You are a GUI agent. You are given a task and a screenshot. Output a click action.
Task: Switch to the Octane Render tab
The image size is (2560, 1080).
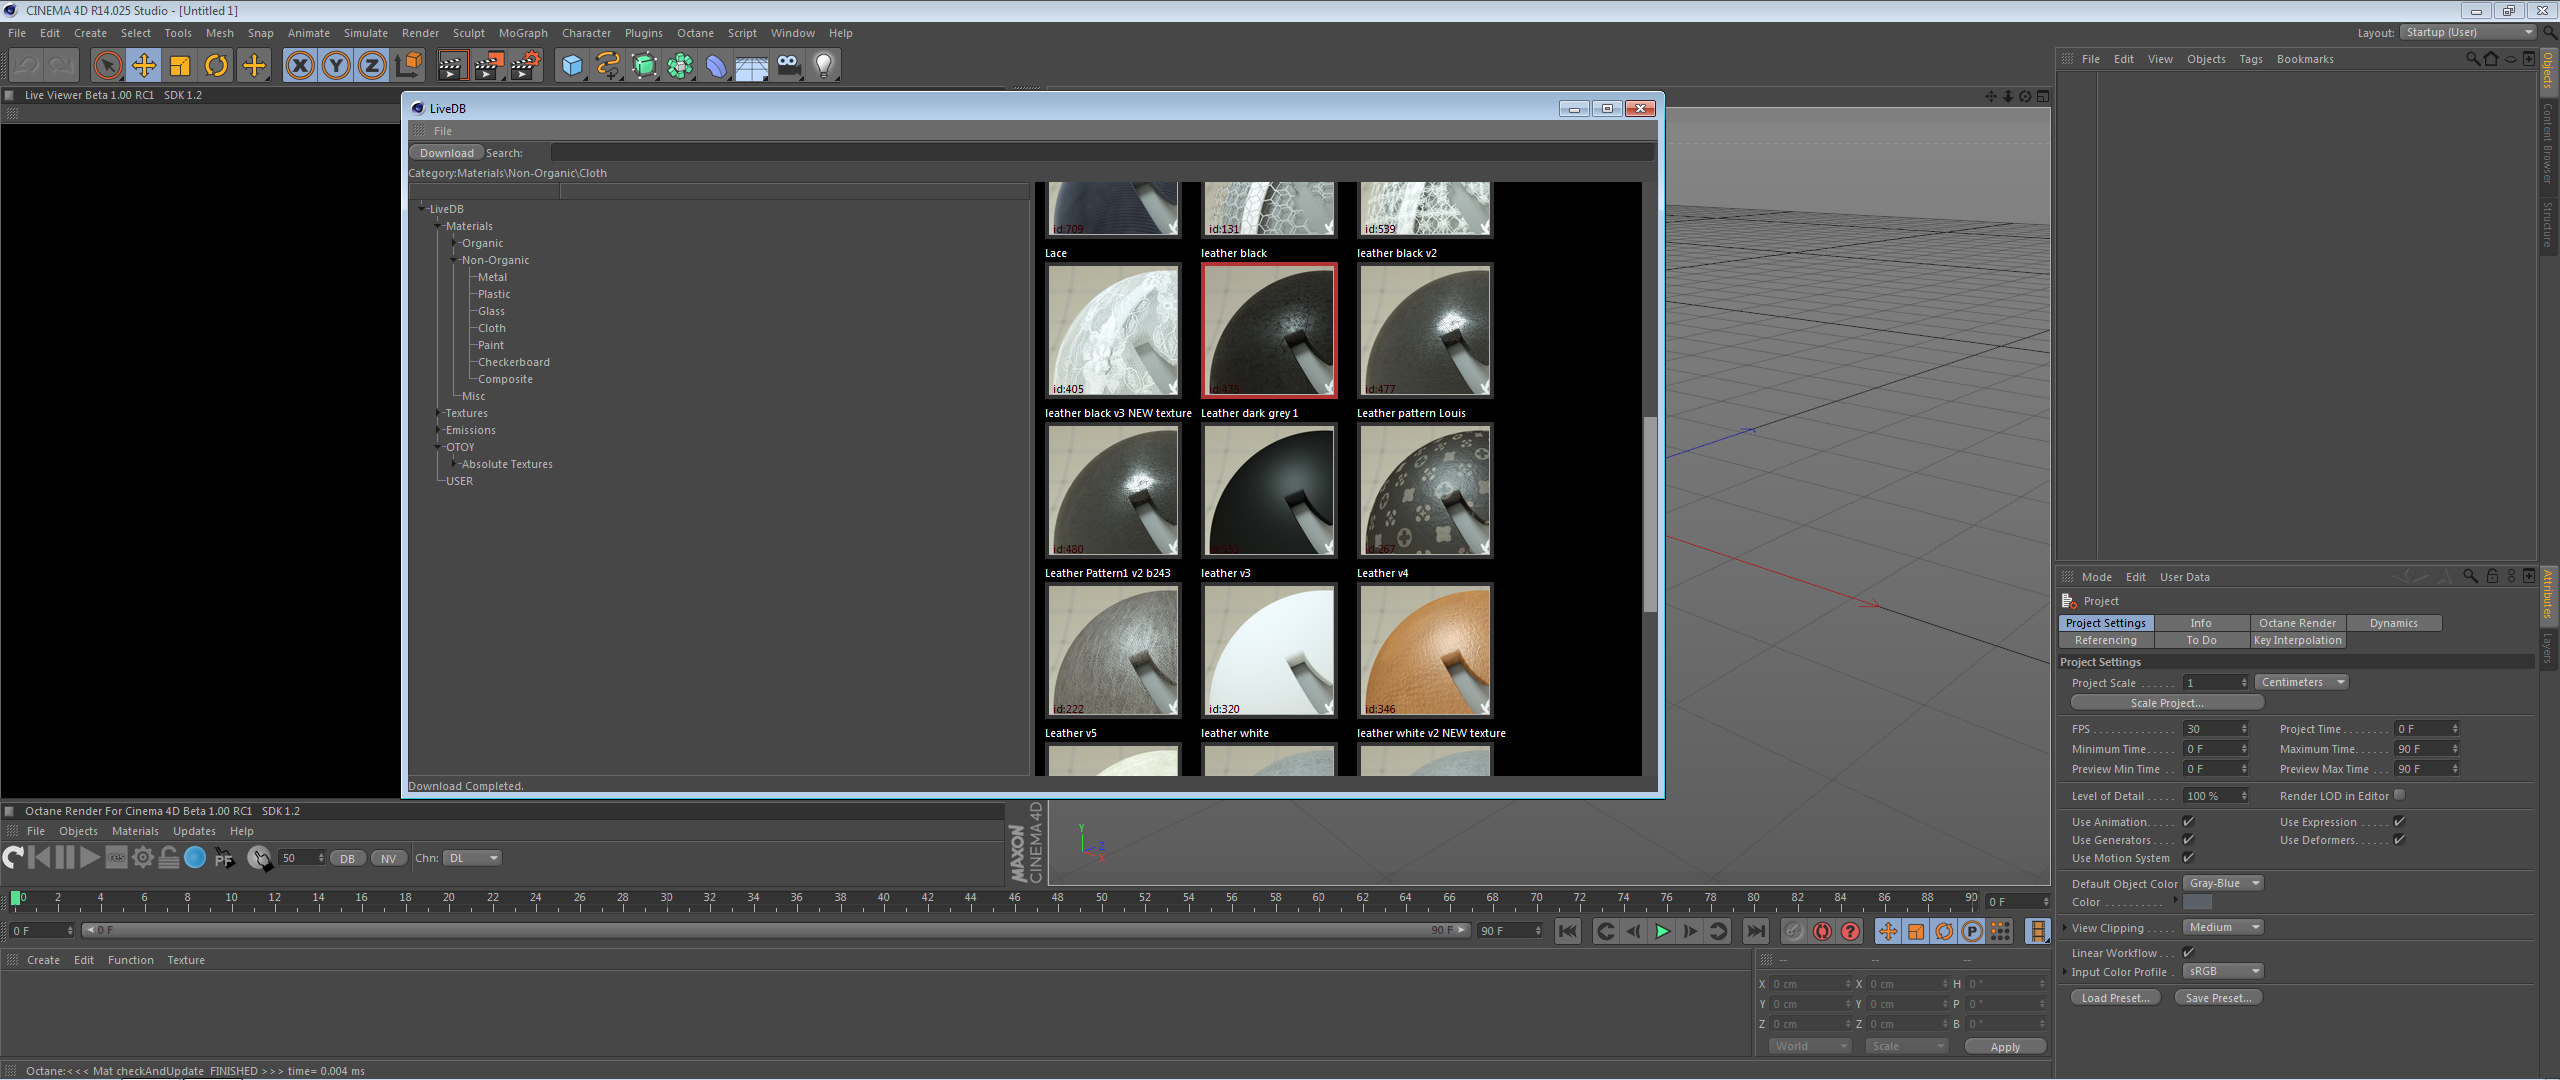coord(2297,623)
